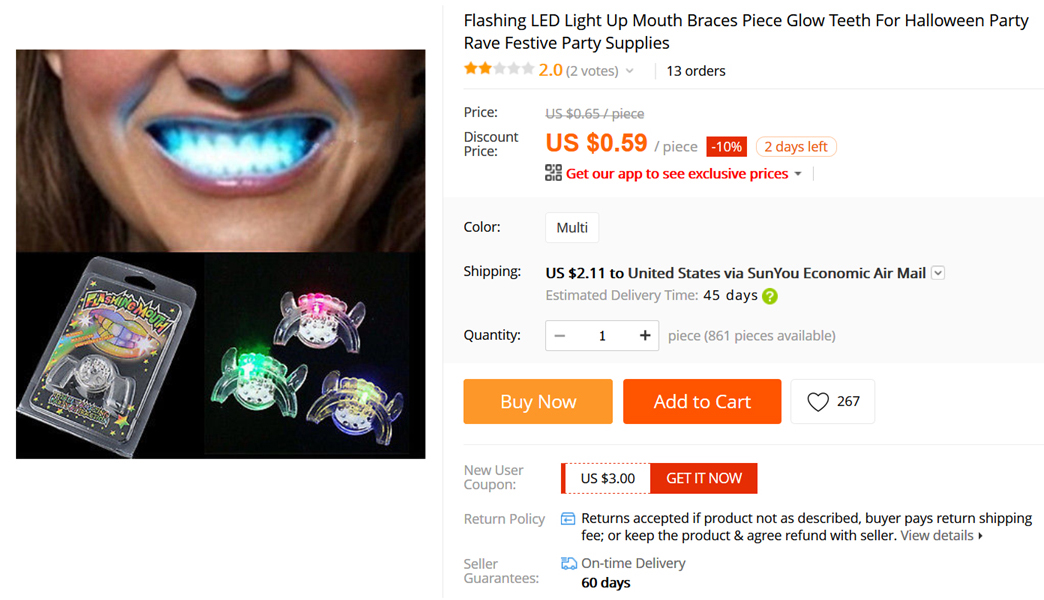Click the On-time Delivery truck icon
1044x600 pixels.
[569, 563]
